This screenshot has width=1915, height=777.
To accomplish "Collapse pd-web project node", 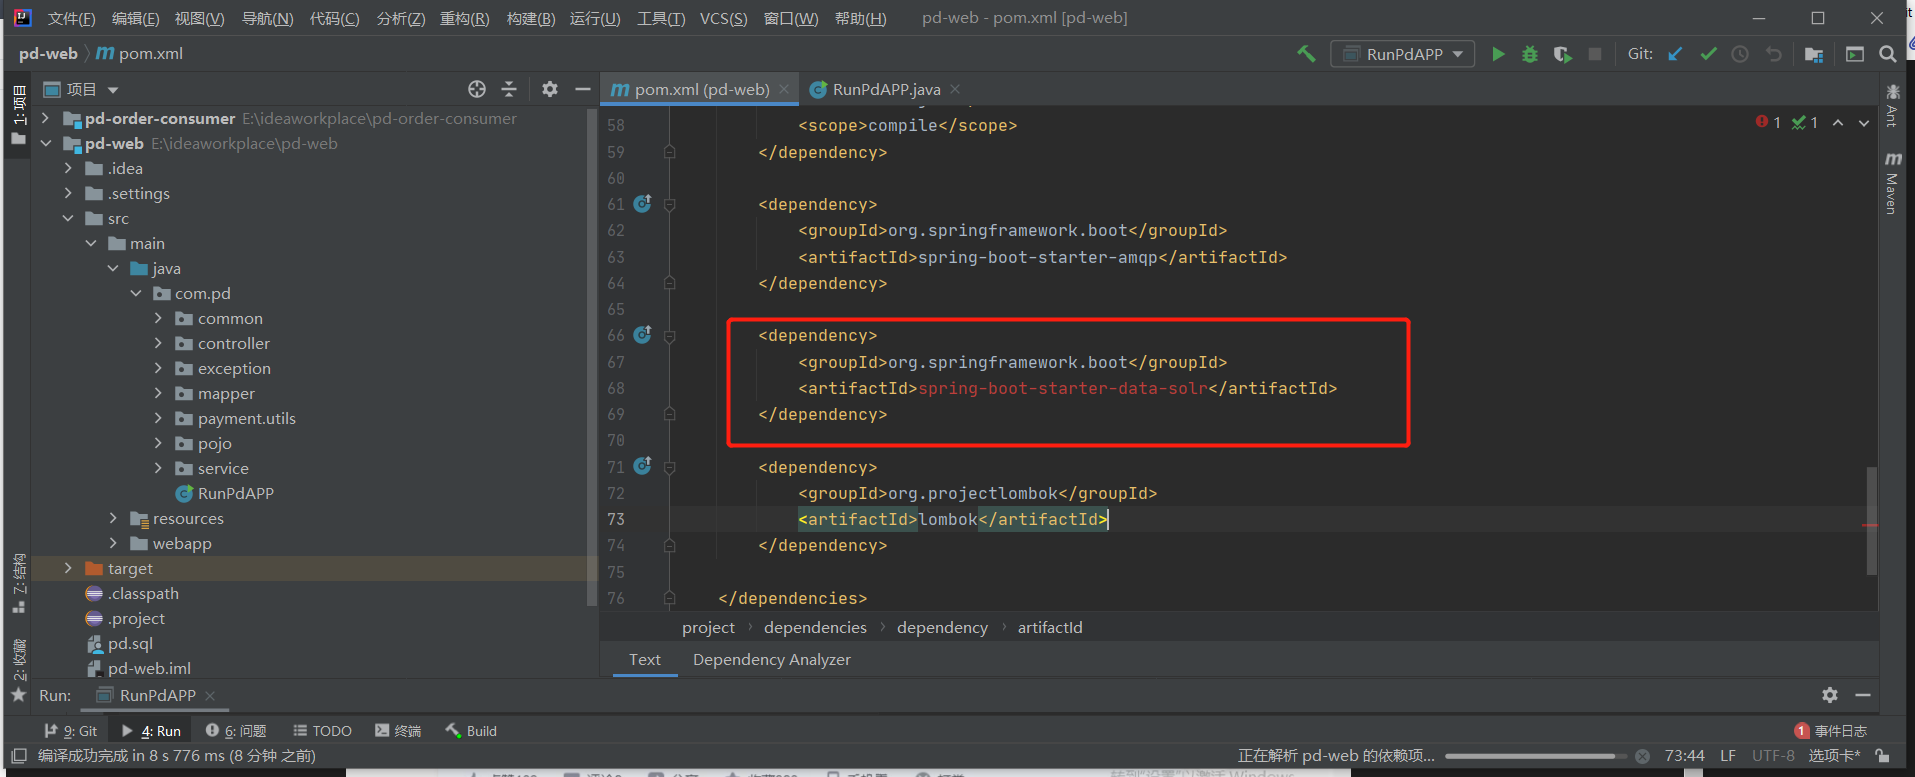I will click(46, 143).
